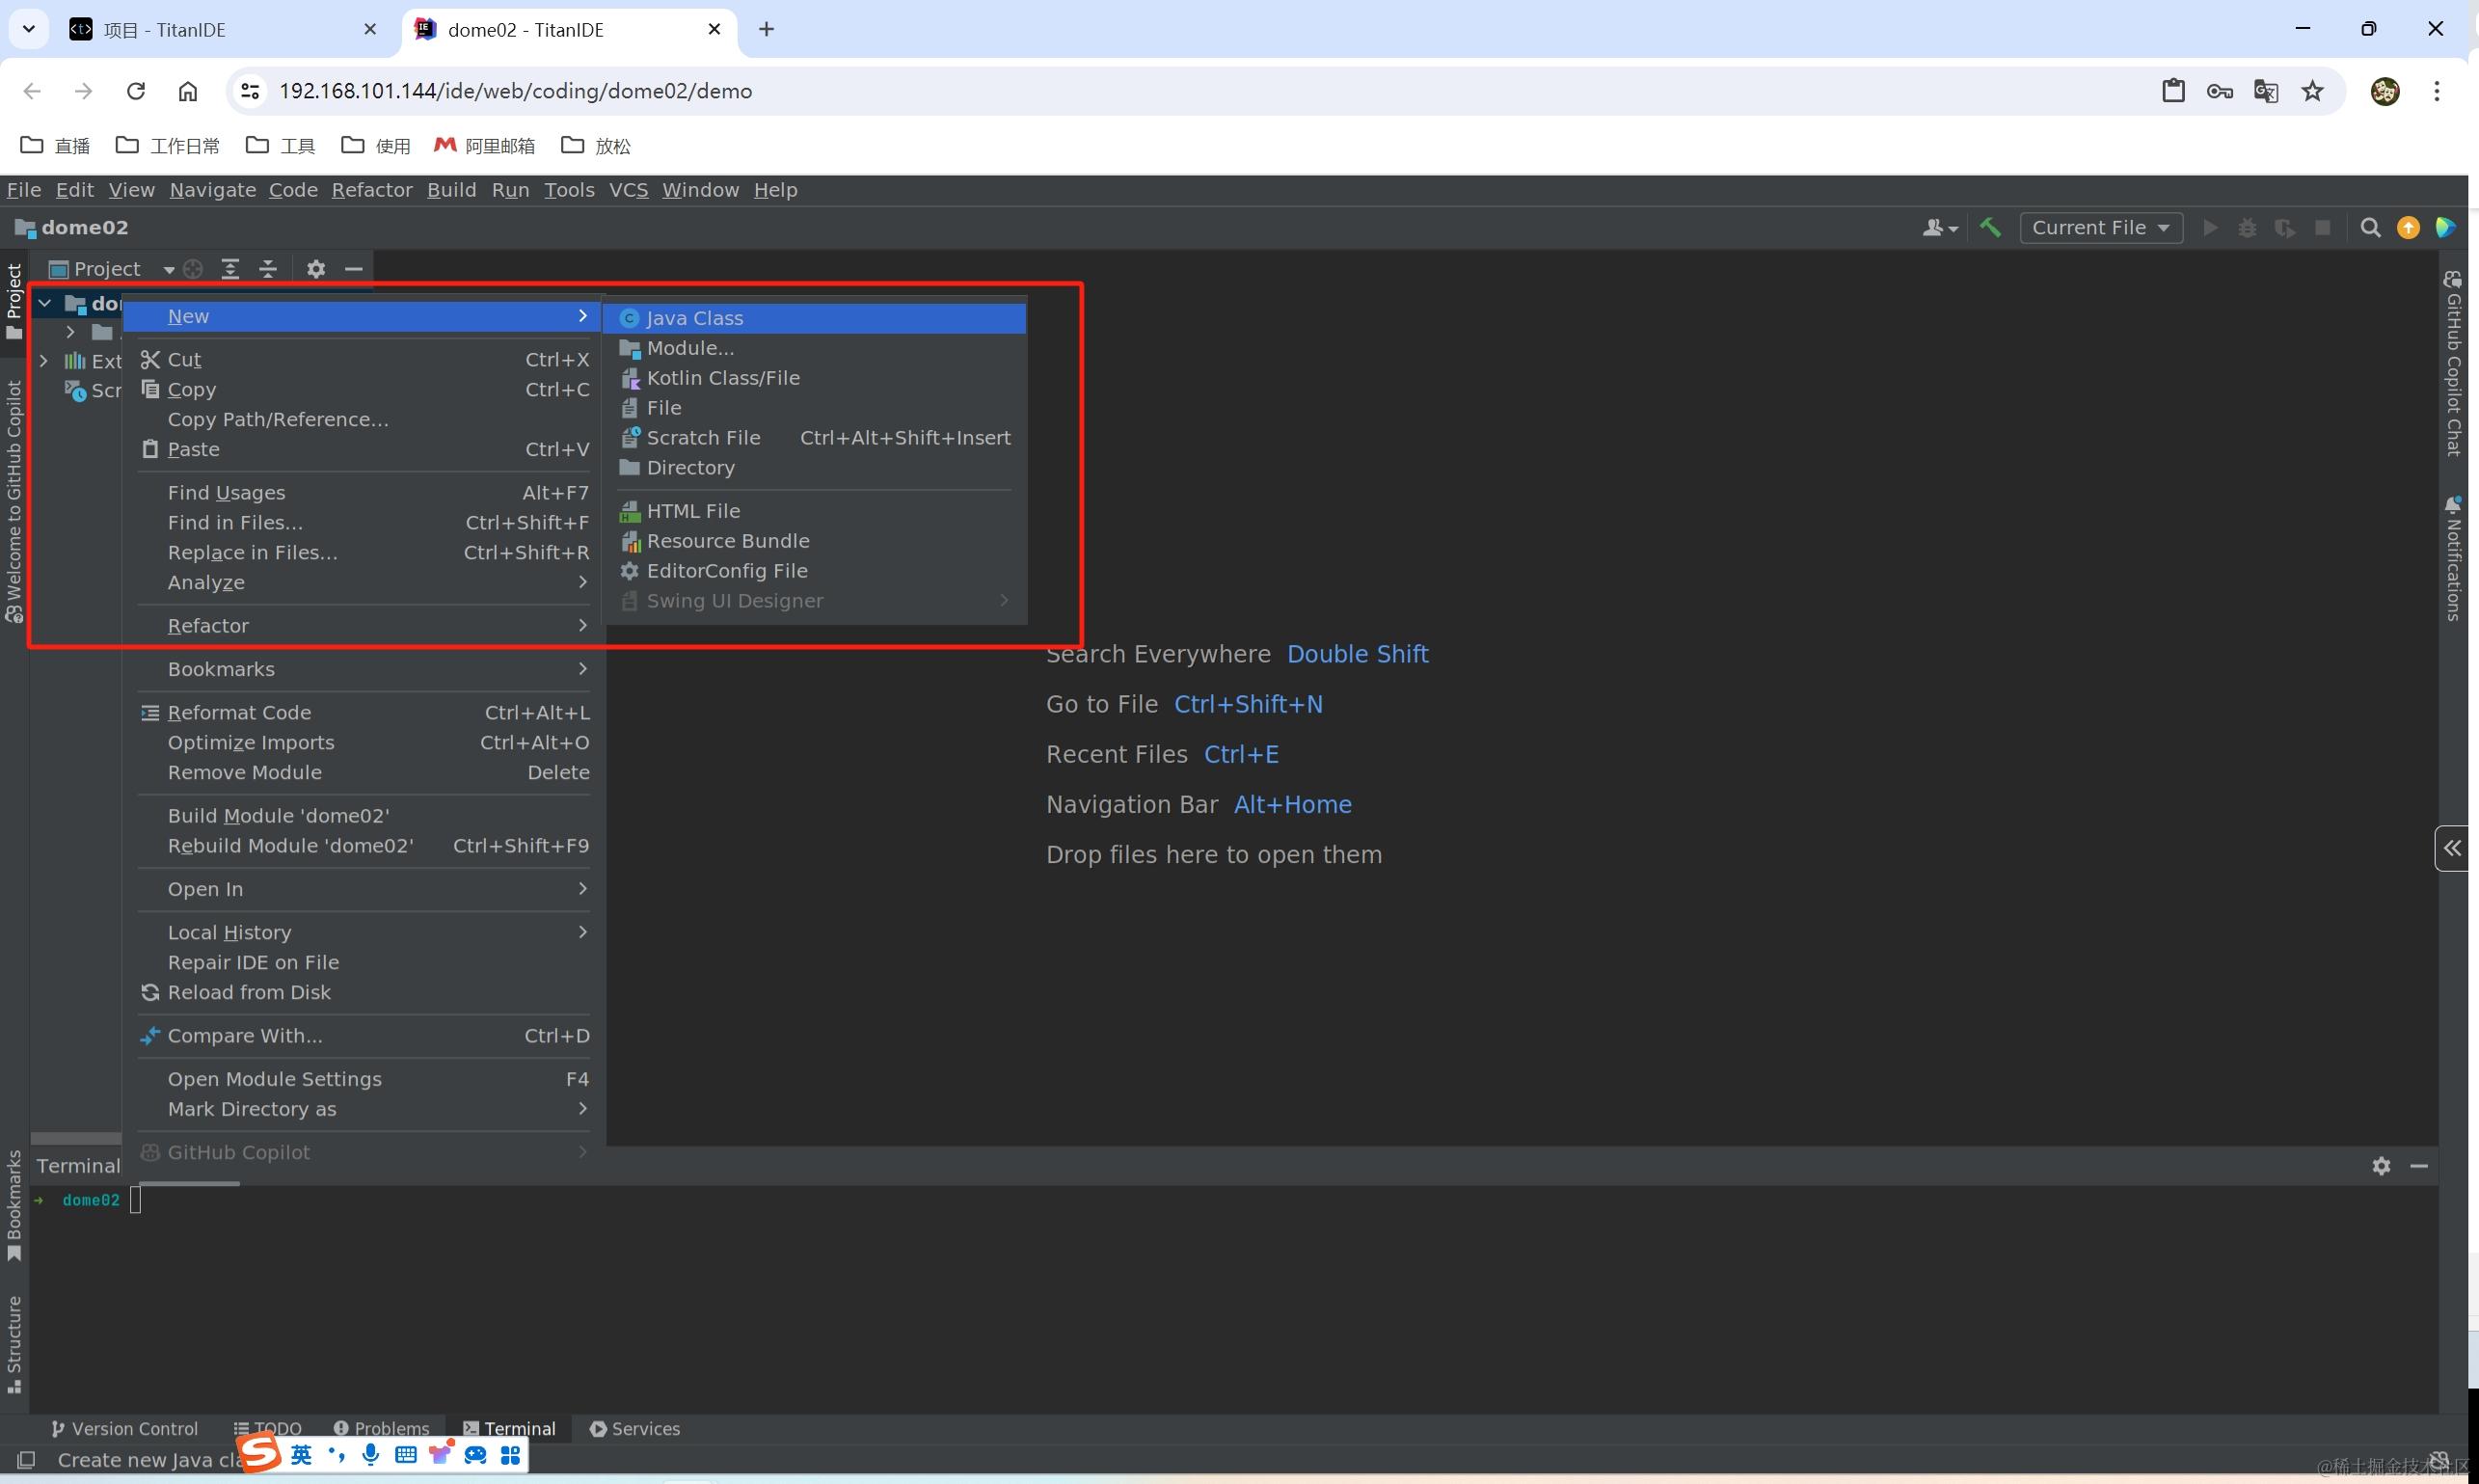Viewport: 2479px width, 1484px height.
Task: Toggle the Bookmarks tool window stripe
Action: (14, 1205)
